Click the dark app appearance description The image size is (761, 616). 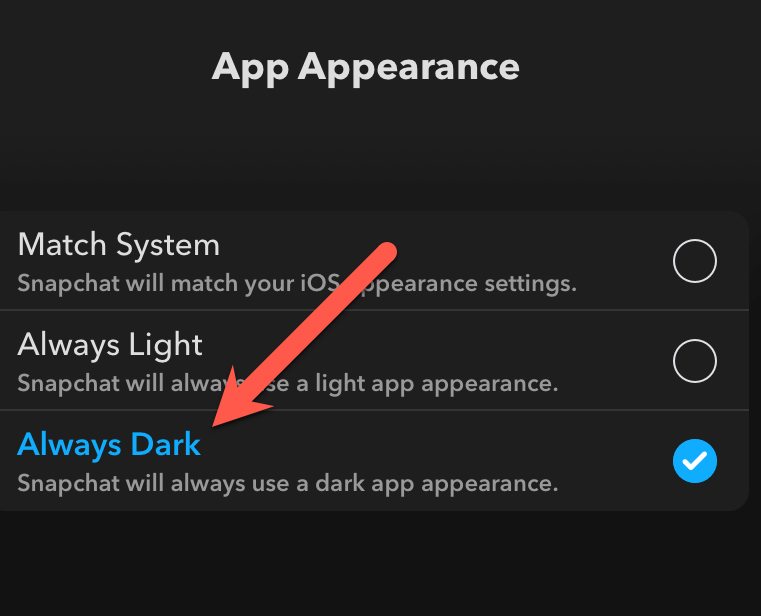(x=288, y=483)
